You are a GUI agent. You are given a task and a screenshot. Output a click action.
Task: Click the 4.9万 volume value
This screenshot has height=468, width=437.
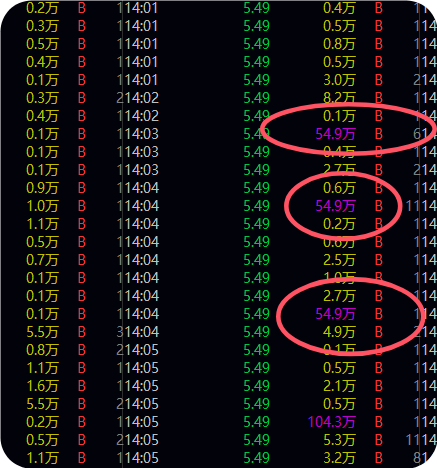pos(339,332)
